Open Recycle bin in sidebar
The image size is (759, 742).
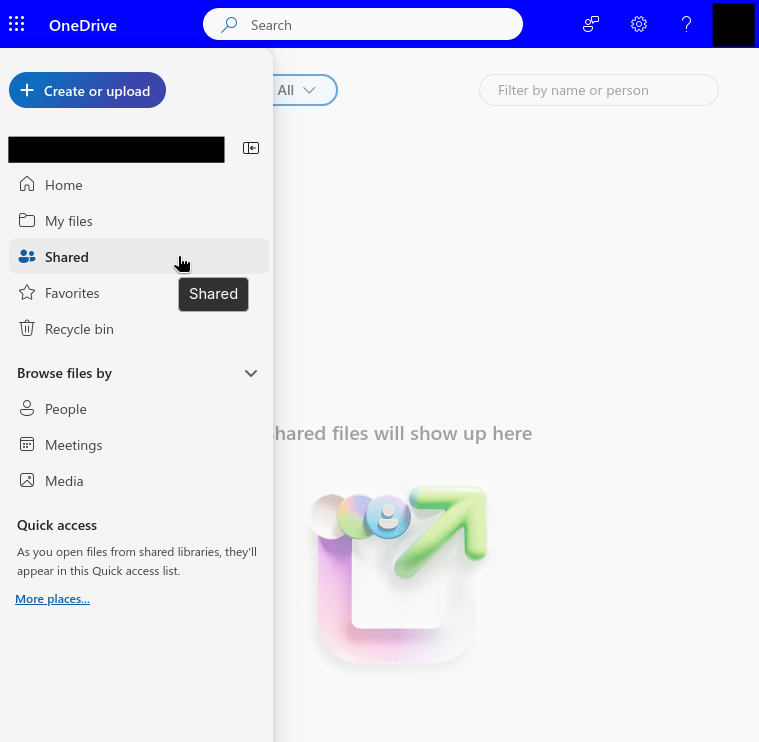coord(139,329)
